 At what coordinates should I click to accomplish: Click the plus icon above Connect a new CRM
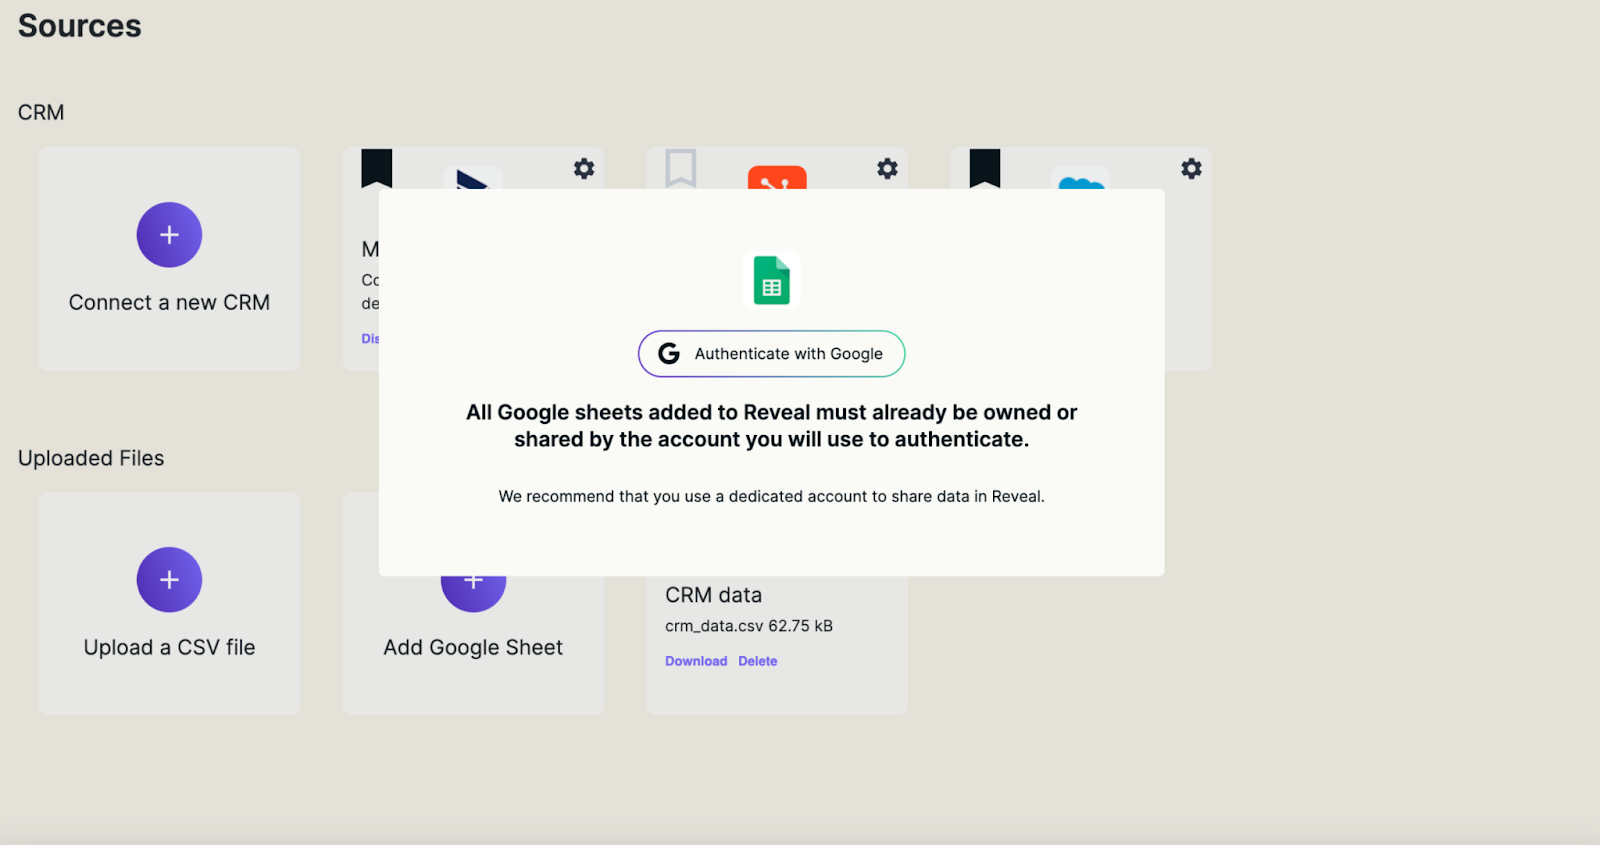point(169,235)
